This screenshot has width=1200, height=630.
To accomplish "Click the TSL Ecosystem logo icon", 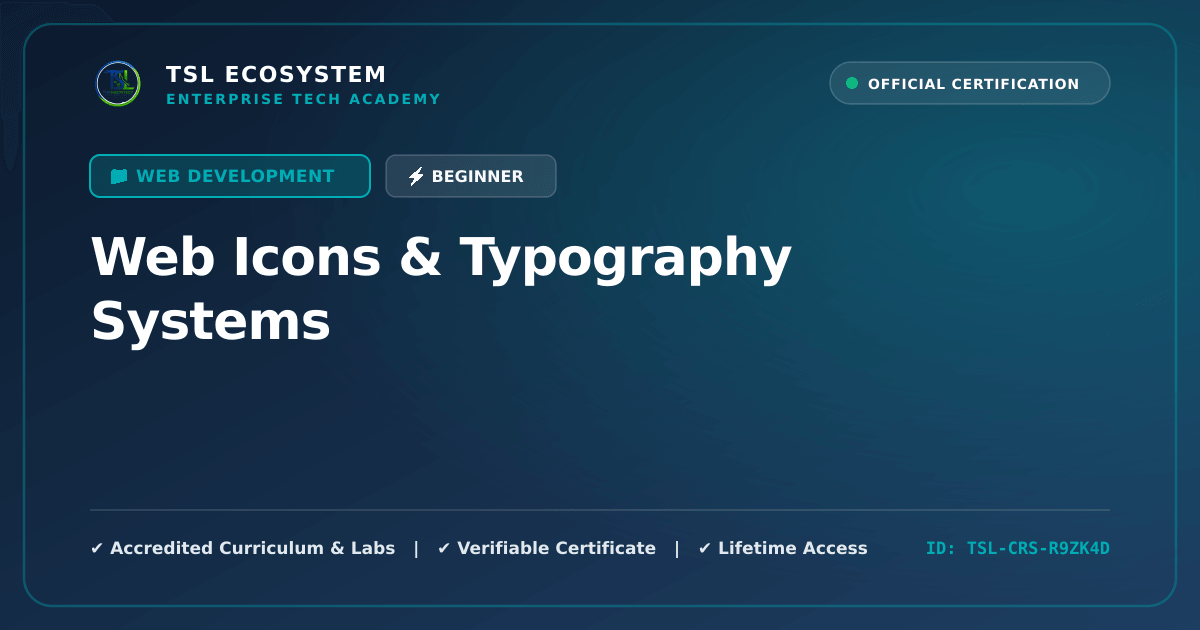I will coord(118,84).
